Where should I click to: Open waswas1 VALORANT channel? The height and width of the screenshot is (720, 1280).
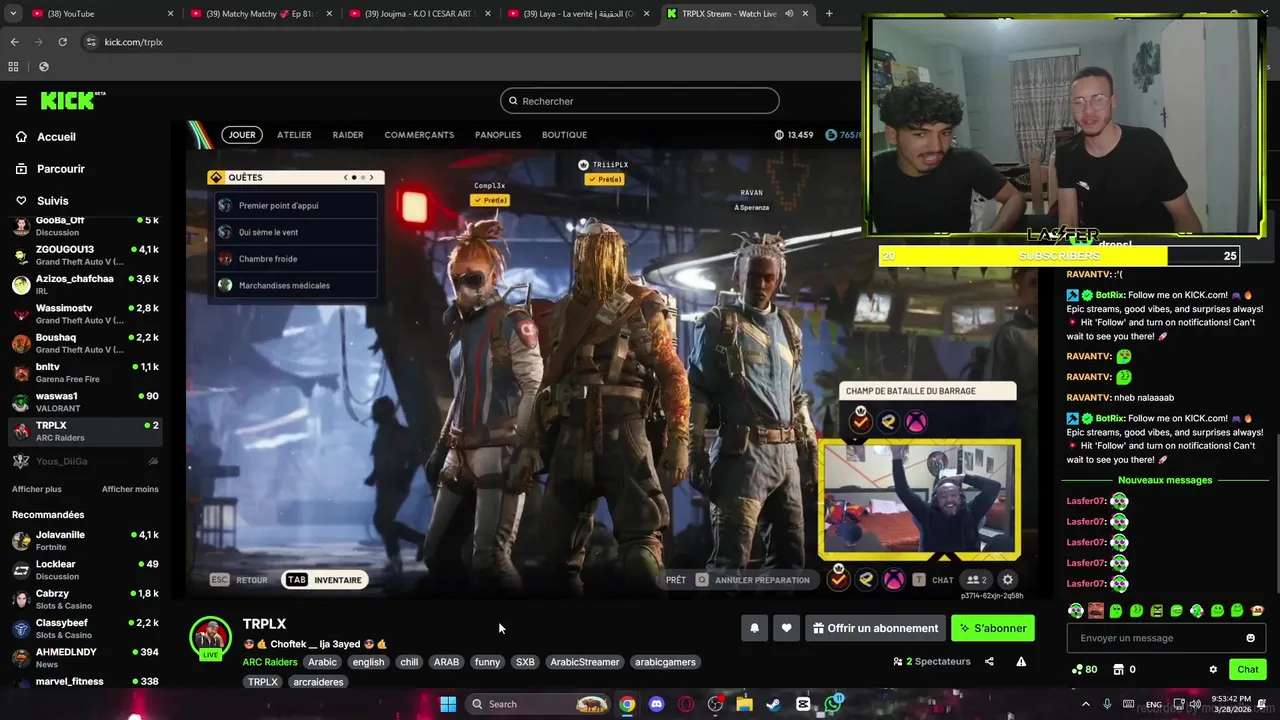[85, 402]
